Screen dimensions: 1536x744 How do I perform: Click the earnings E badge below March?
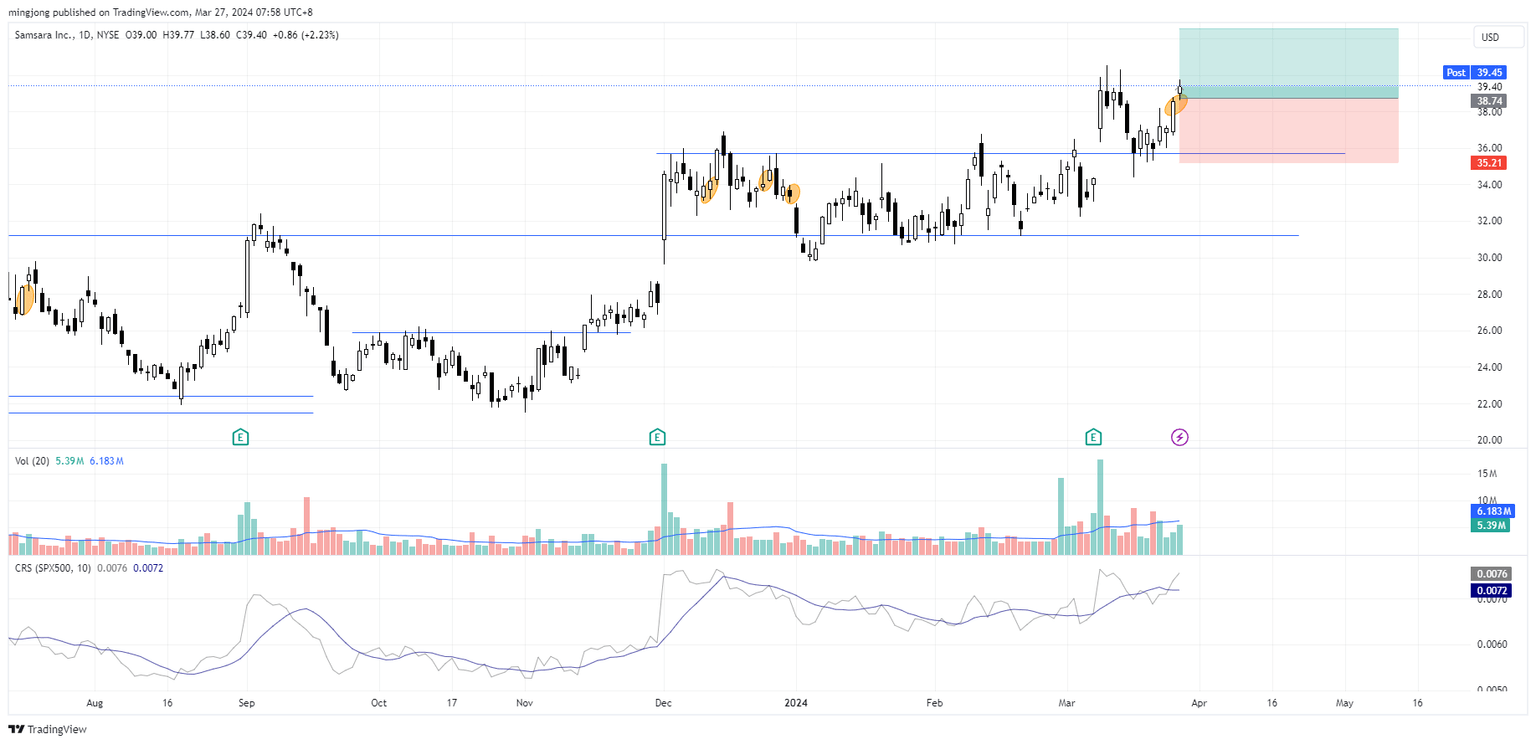pos(1093,437)
